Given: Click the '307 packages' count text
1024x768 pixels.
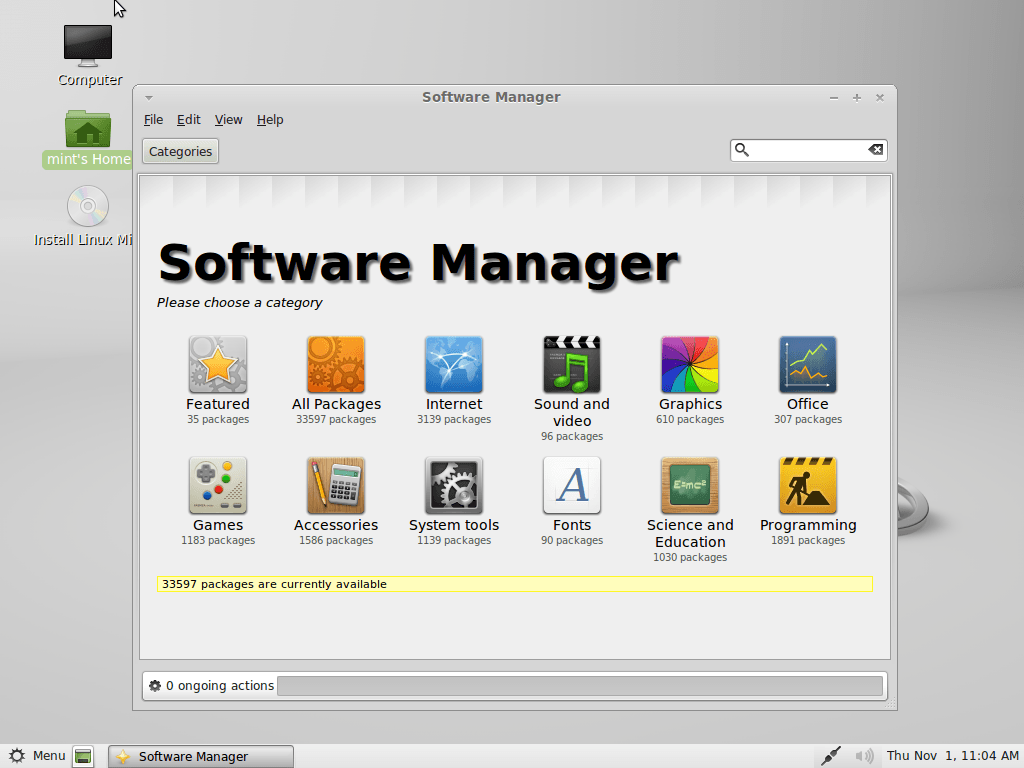Looking at the screenshot, I should [x=808, y=419].
